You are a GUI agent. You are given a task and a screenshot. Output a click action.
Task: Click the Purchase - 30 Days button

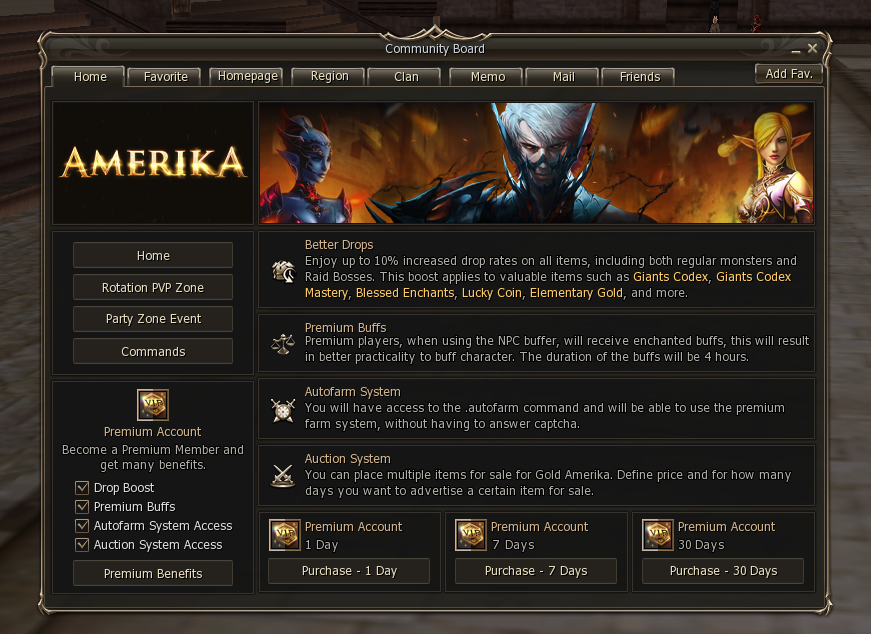(x=723, y=571)
